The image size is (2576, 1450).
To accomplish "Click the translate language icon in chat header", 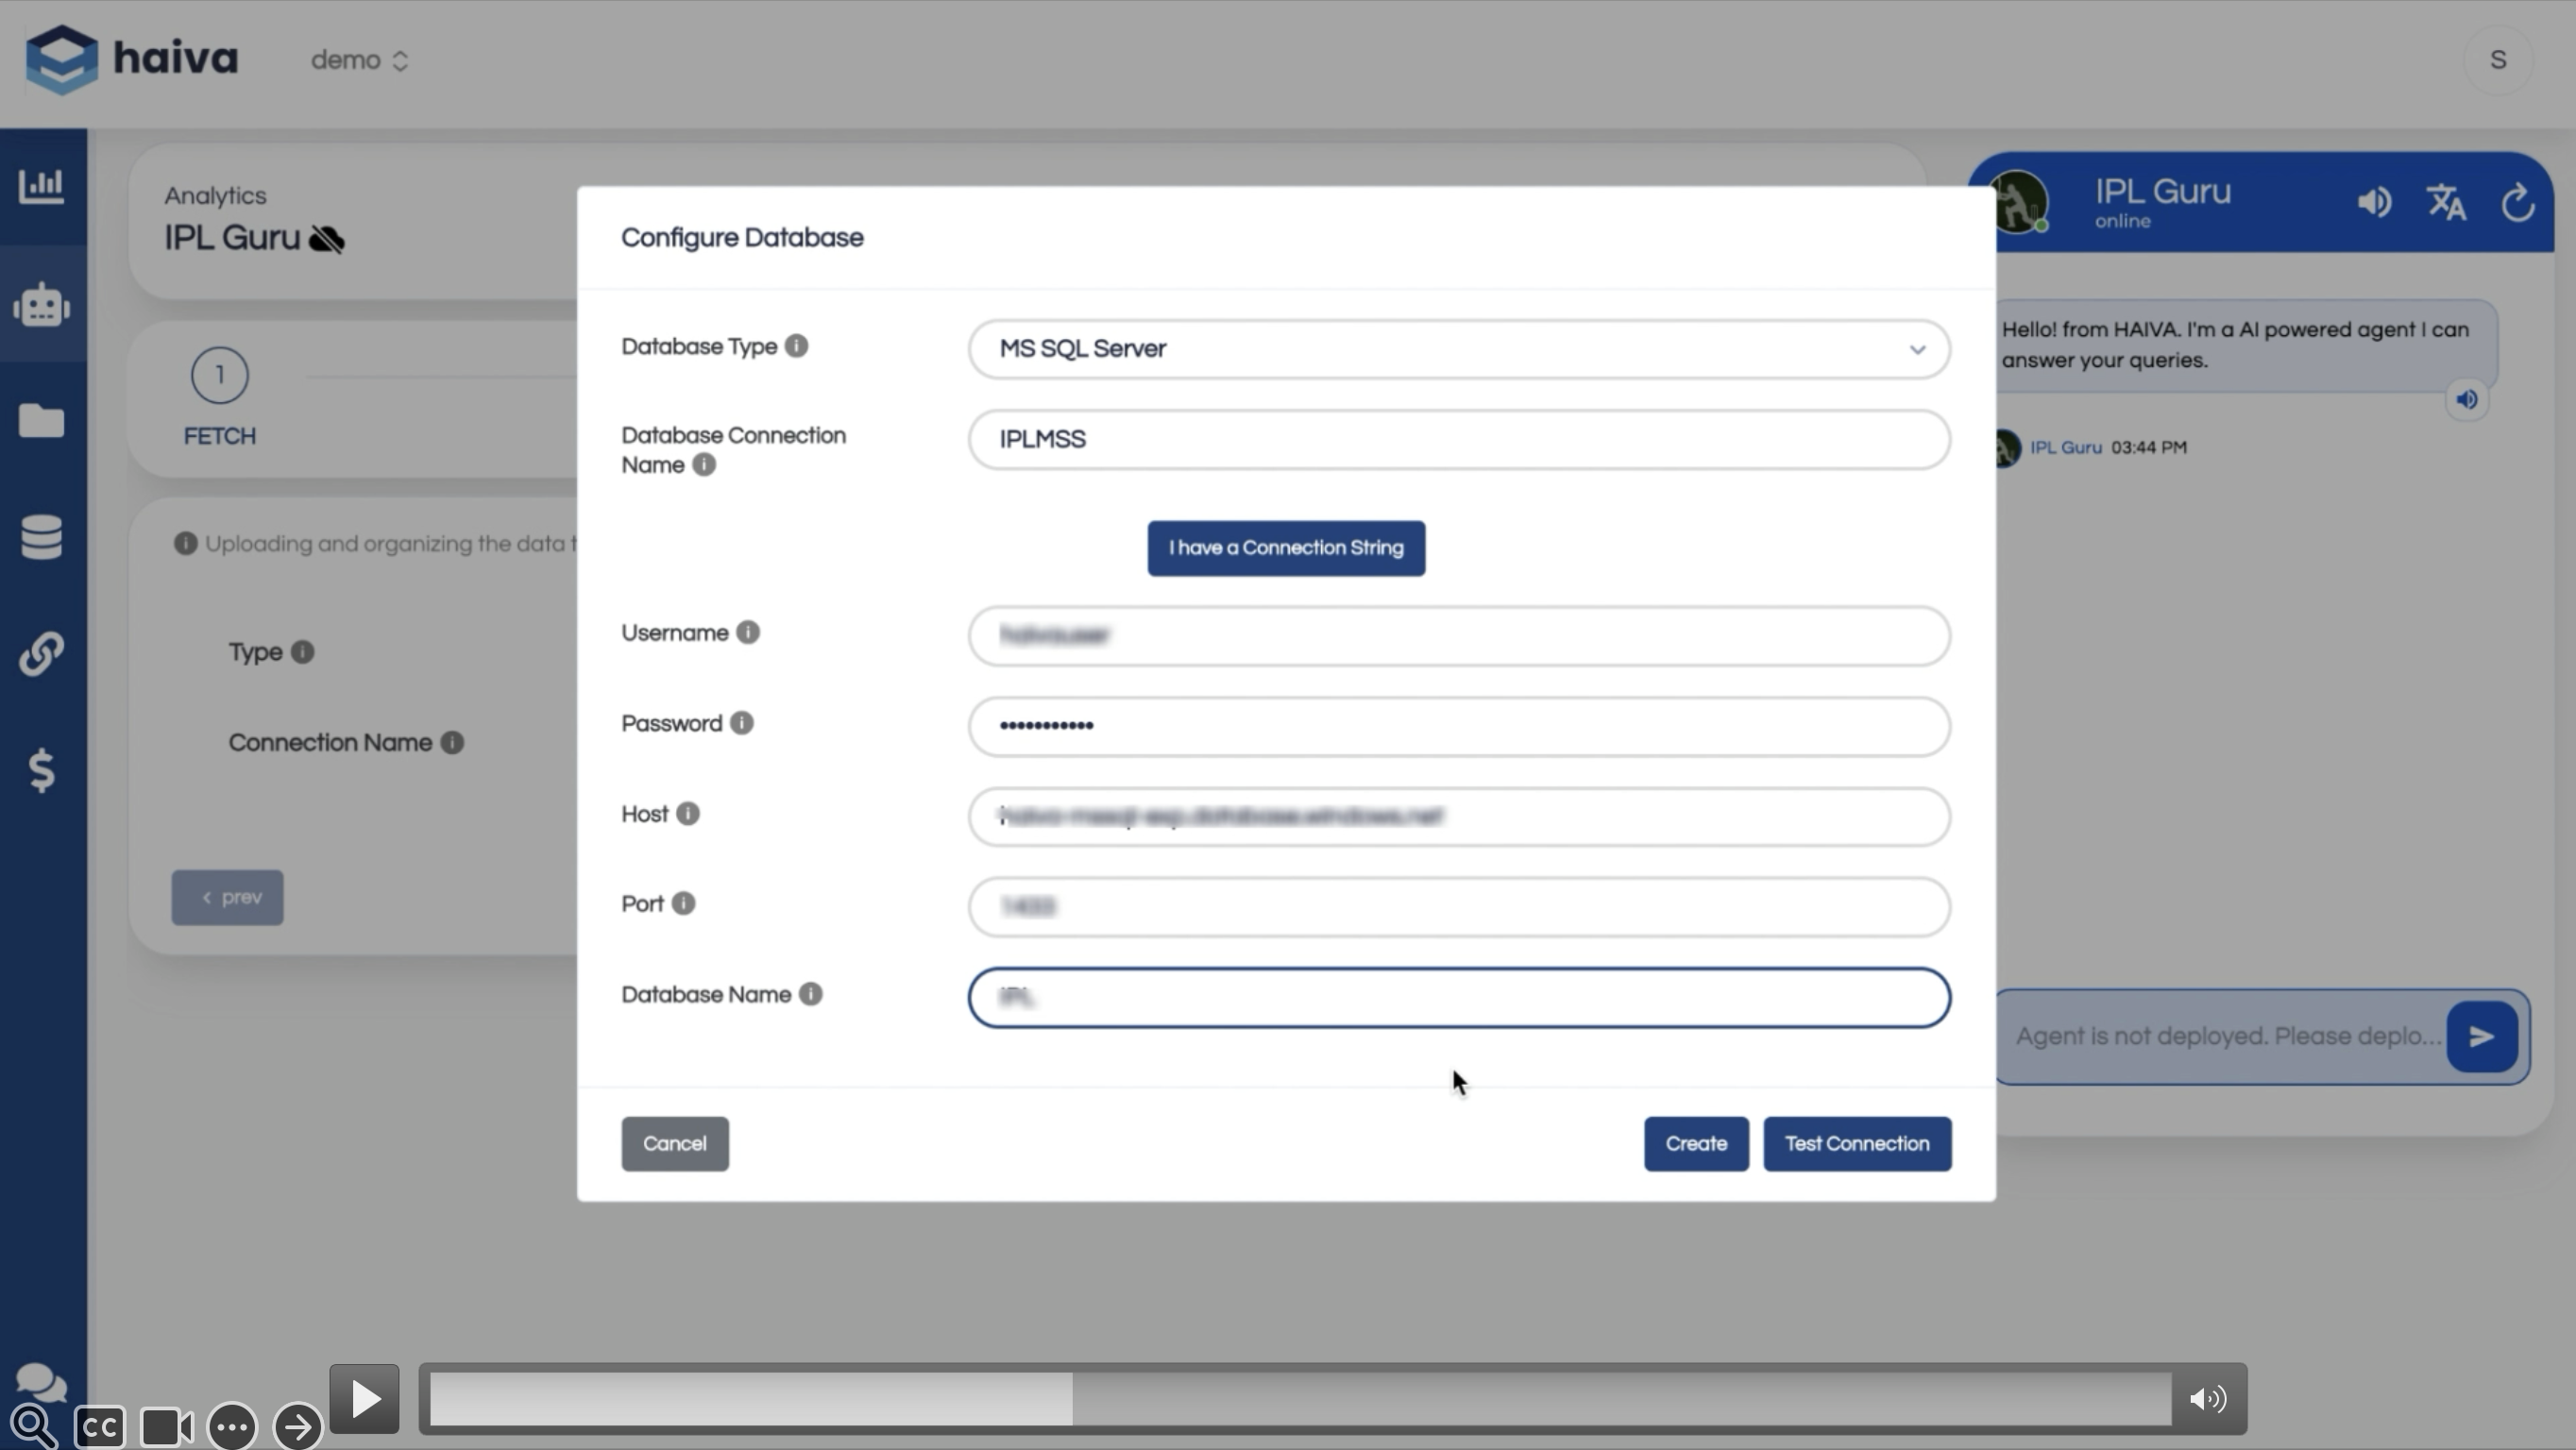I will 2446,203.
